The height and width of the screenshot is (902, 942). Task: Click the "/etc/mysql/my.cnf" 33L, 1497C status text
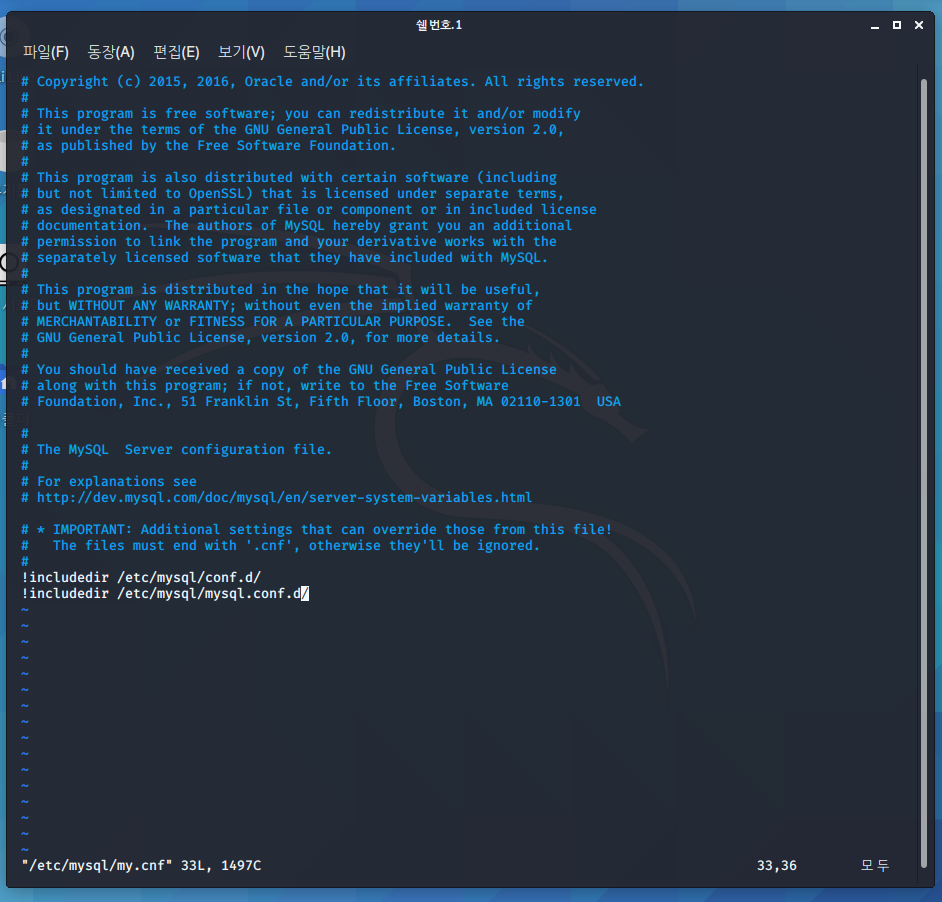point(141,865)
